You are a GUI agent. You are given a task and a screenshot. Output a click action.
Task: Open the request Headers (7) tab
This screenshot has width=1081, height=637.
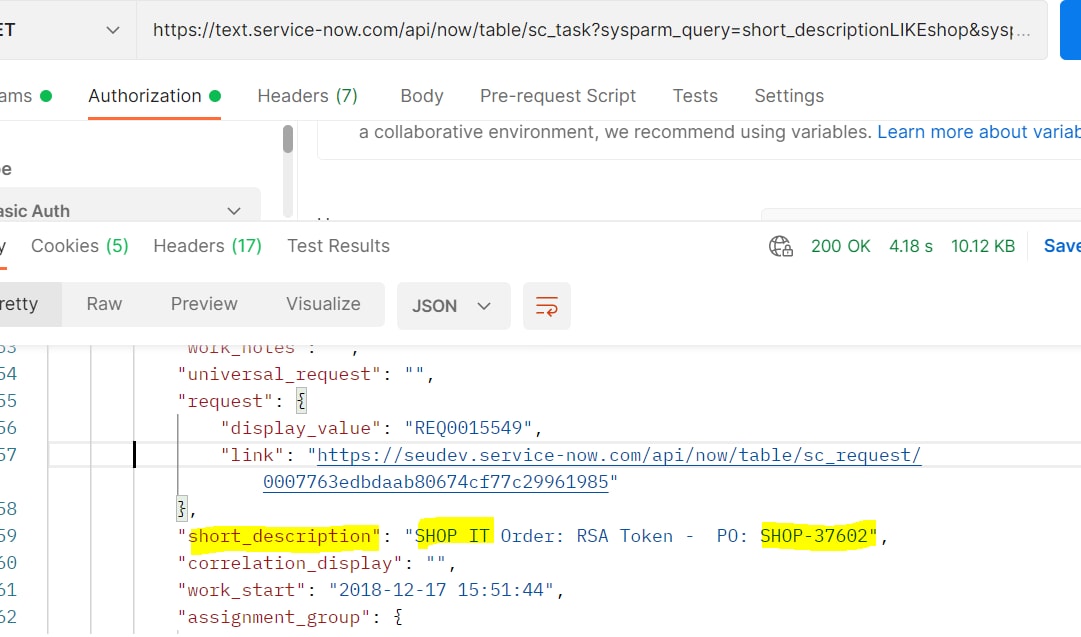[307, 96]
